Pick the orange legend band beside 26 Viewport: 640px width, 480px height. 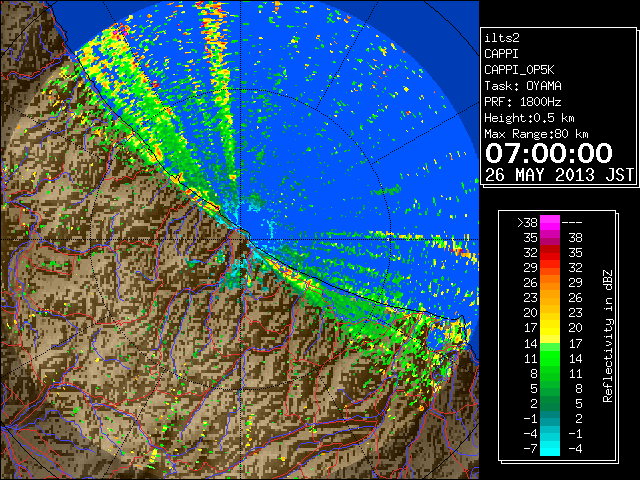coord(550,283)
